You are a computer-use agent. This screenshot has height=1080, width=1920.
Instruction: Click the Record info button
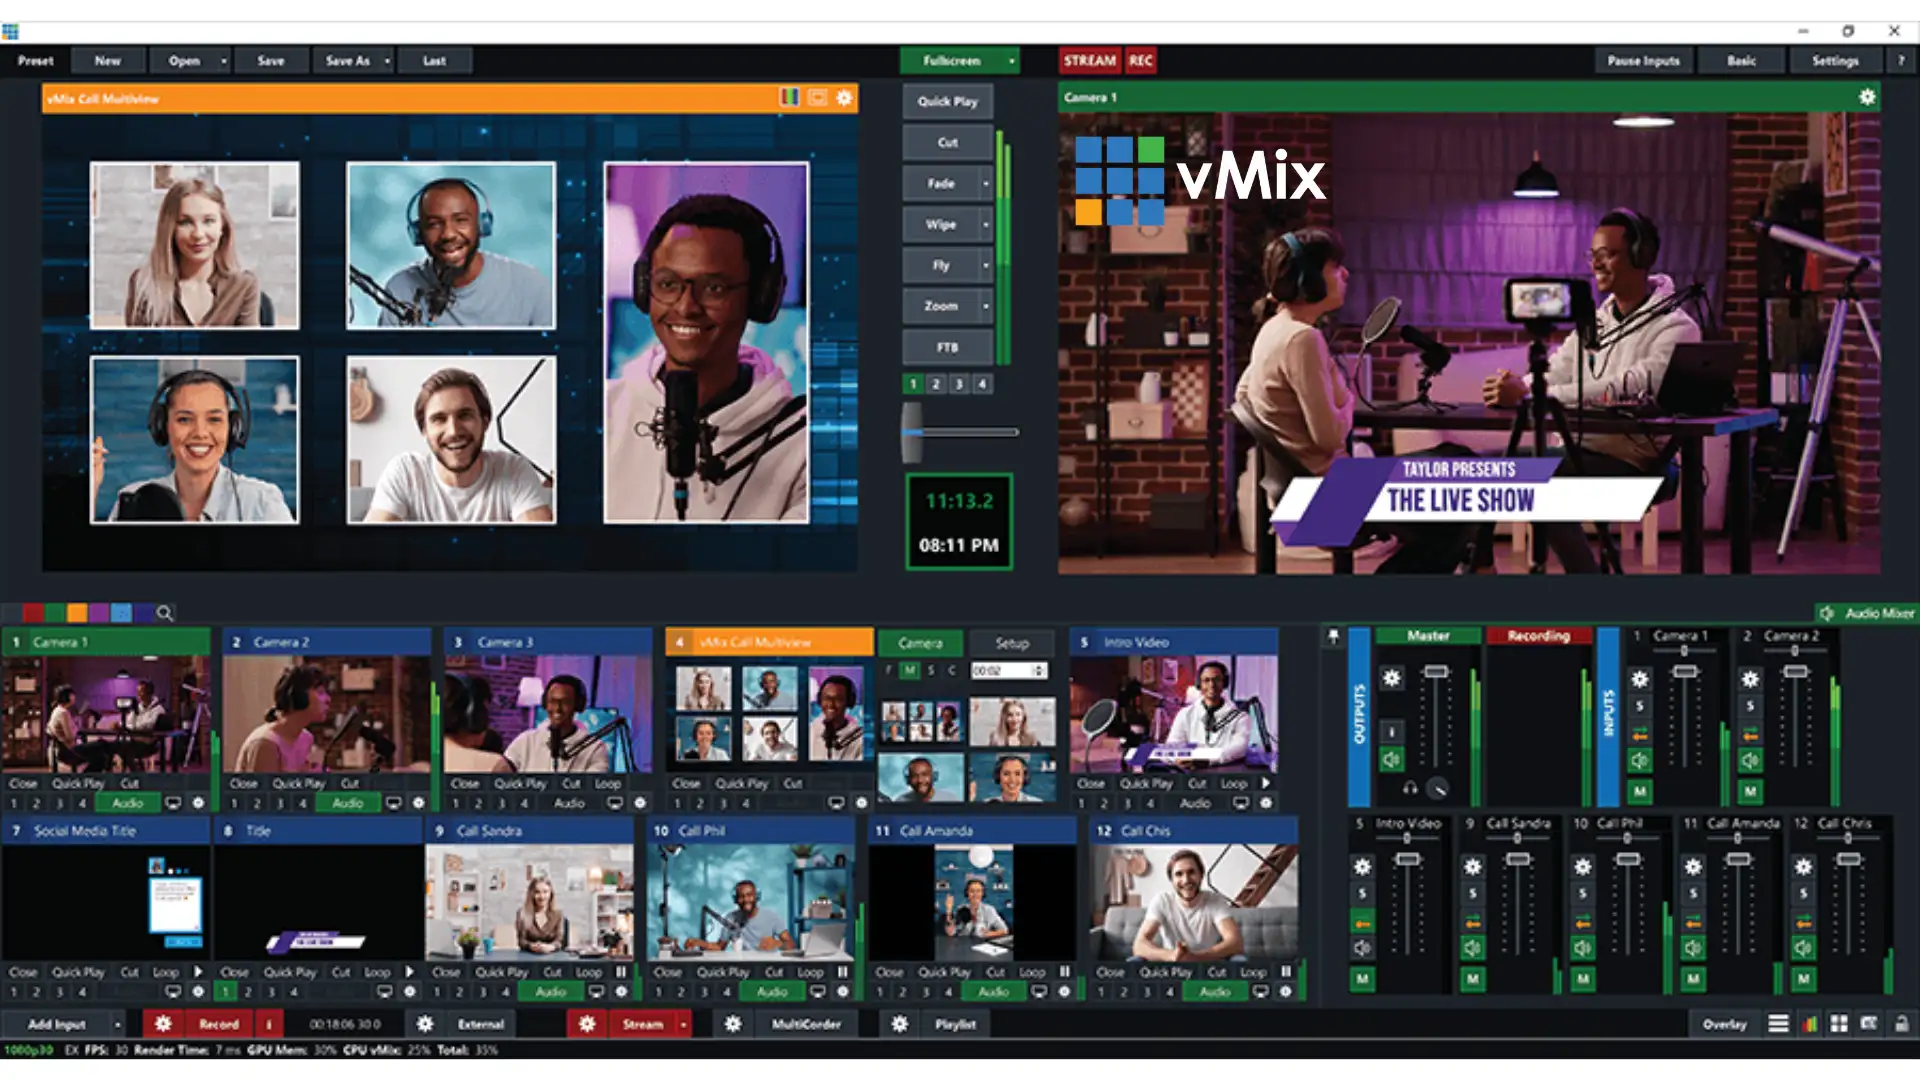click(x=268, y=1024)
